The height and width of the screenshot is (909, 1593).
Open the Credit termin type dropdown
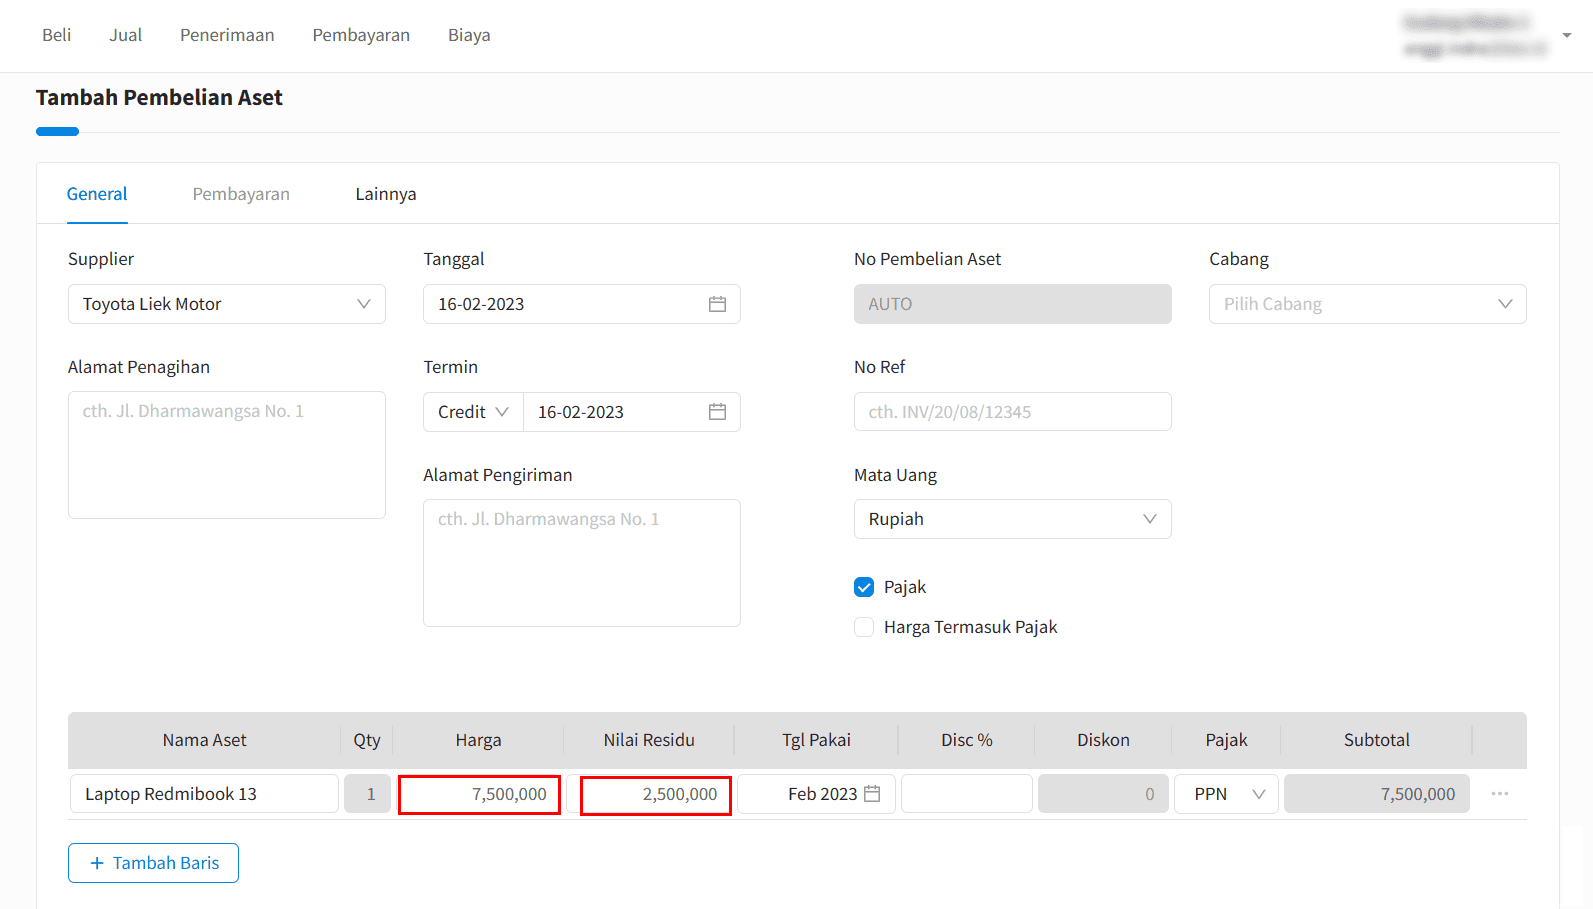[x=473, y=412]
